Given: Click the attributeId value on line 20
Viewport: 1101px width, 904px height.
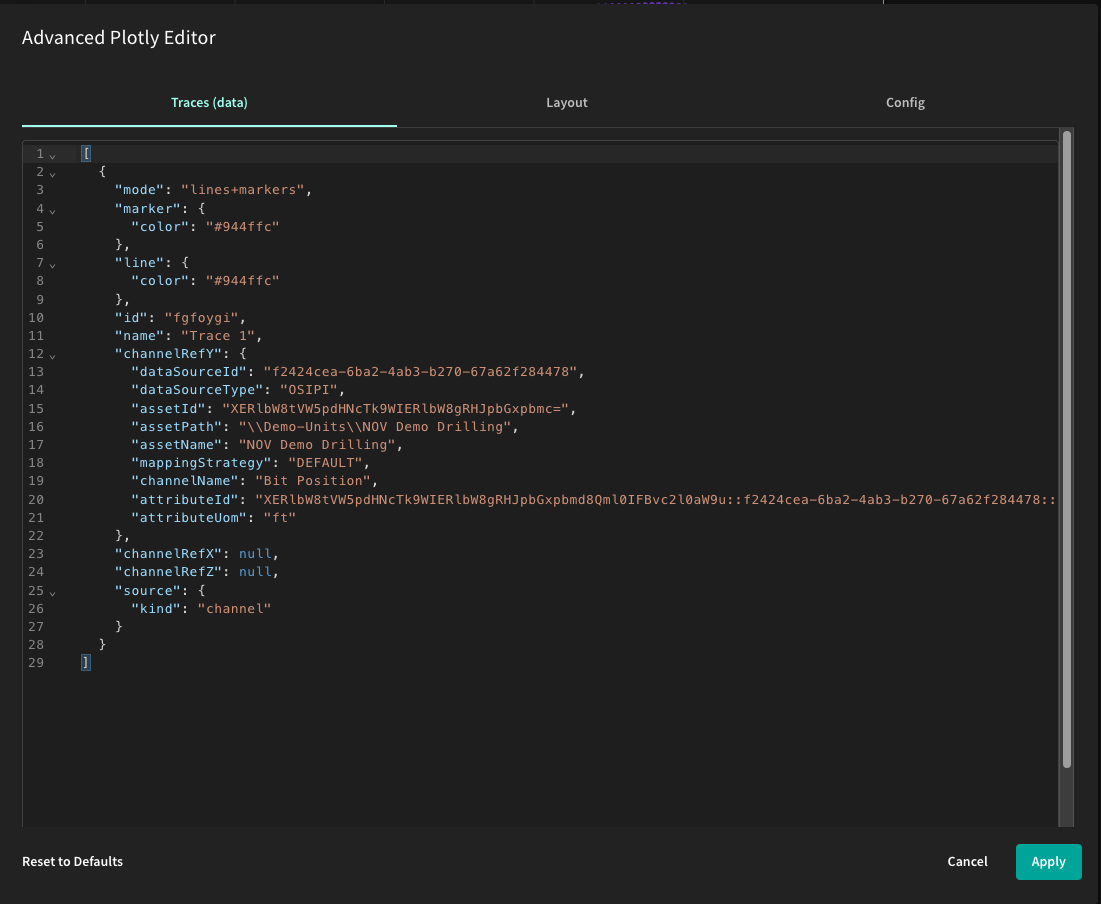Looking at the screenshot, I should click(x=656, y=499).
